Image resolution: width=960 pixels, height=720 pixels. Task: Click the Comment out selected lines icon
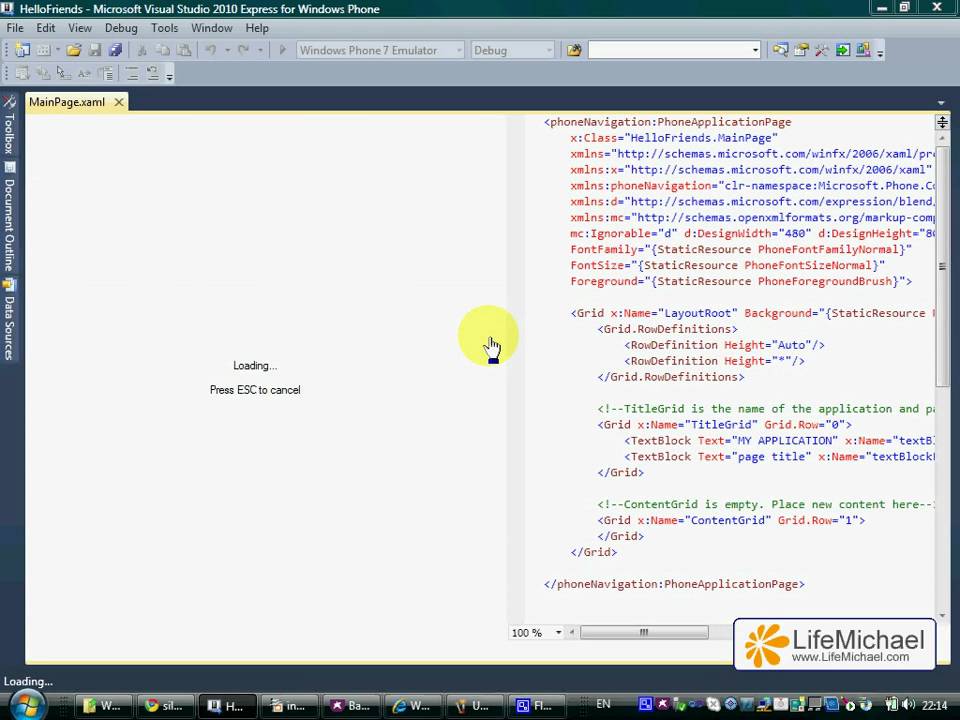[132, 73]
